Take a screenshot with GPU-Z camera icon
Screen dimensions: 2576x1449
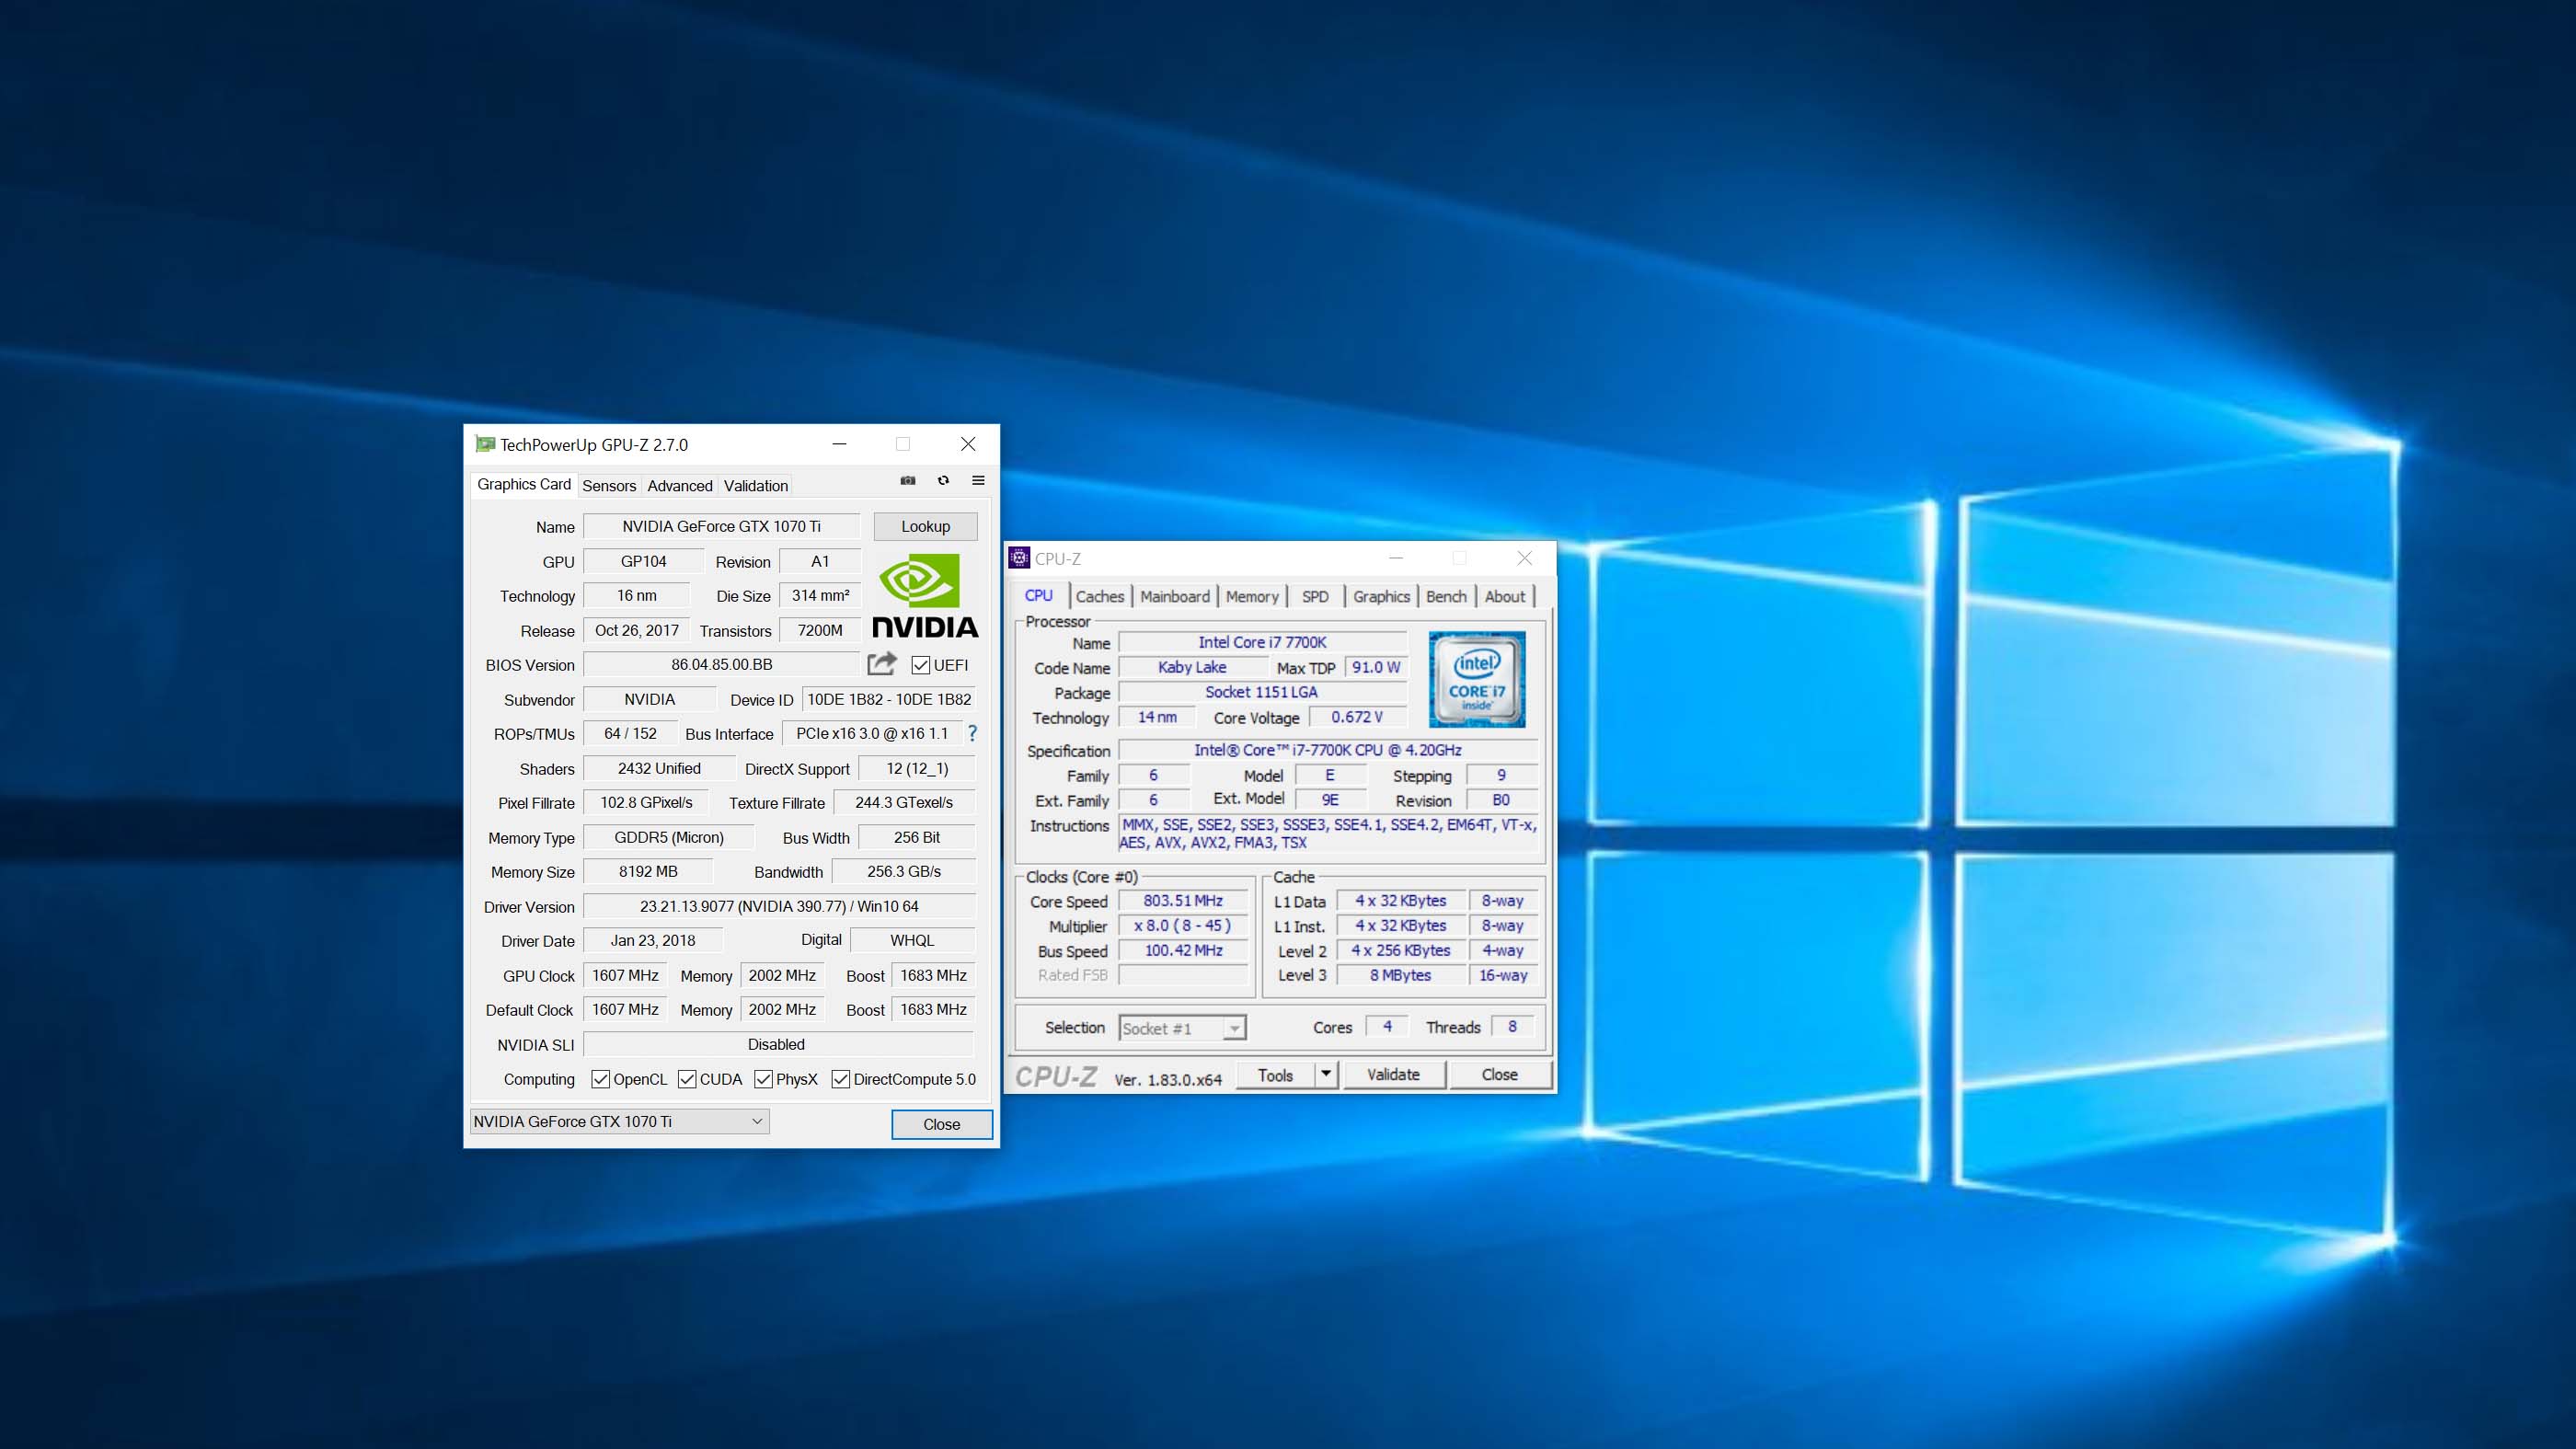[907, 481]
